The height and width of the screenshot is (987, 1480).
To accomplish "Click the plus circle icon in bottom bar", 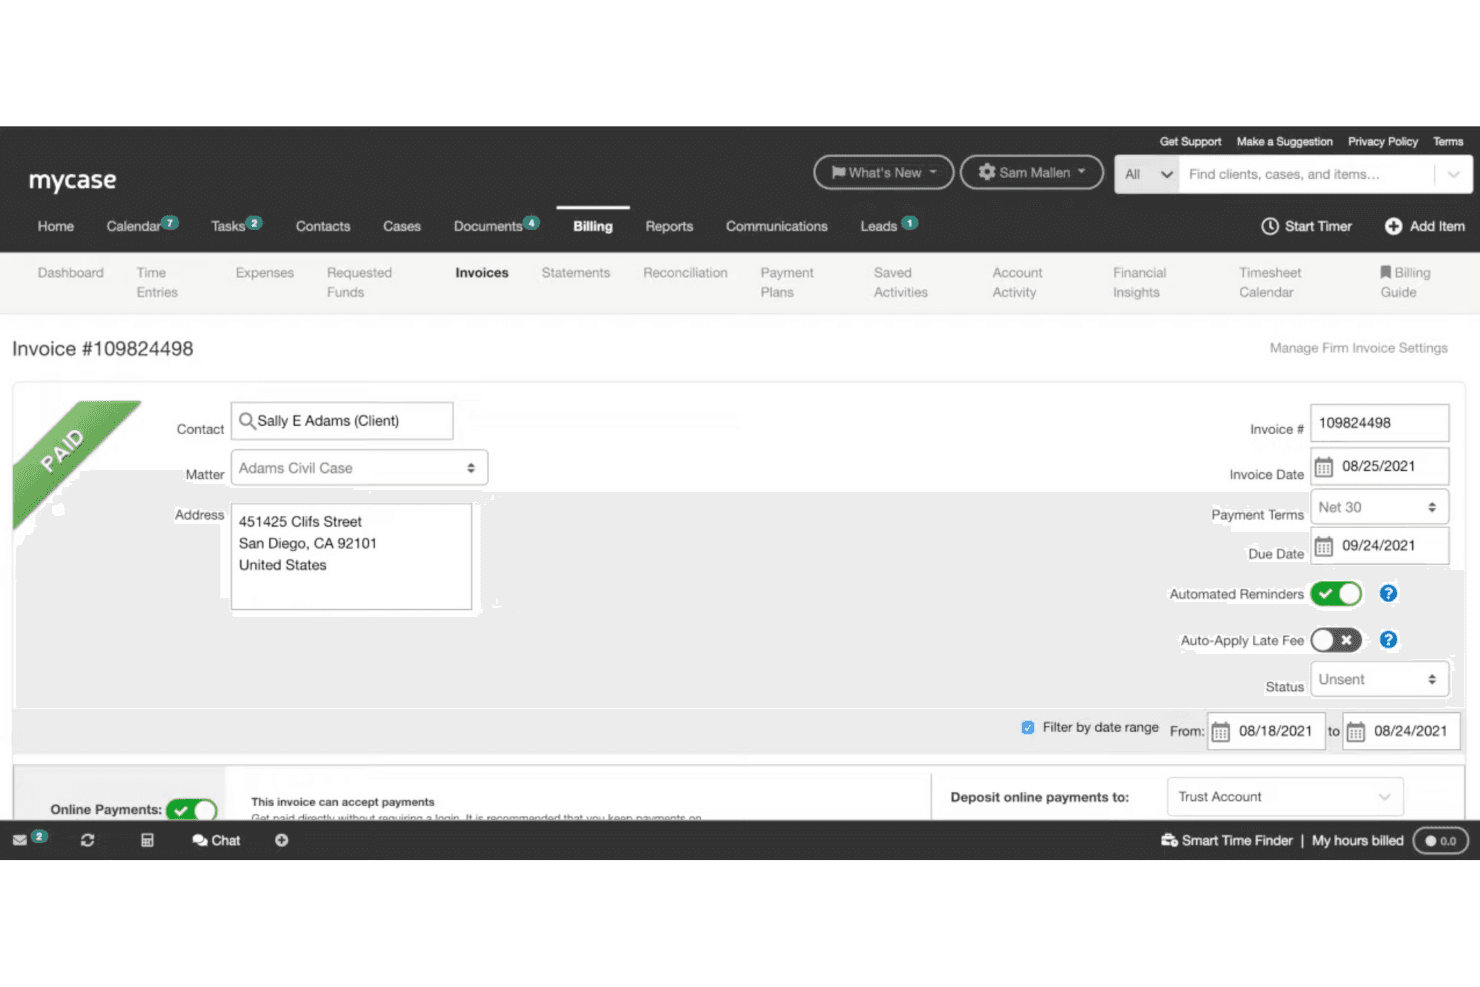I will tap(282, 840).
